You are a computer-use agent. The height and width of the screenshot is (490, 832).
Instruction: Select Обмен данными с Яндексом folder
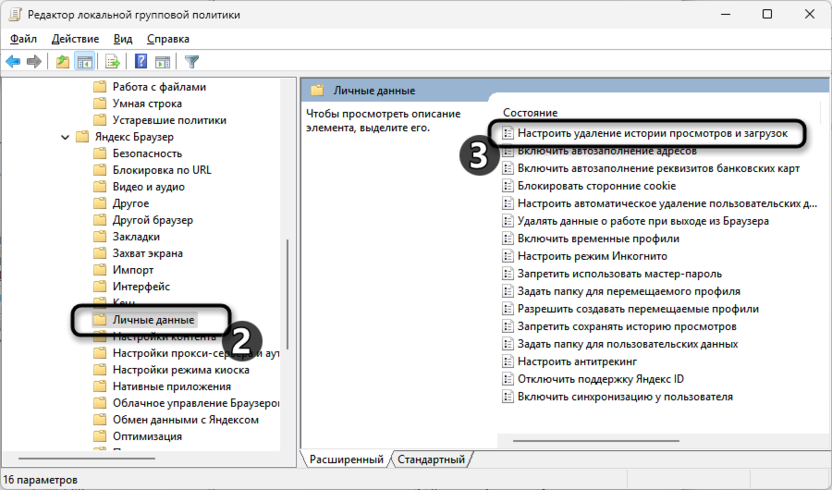coord(186,420)
